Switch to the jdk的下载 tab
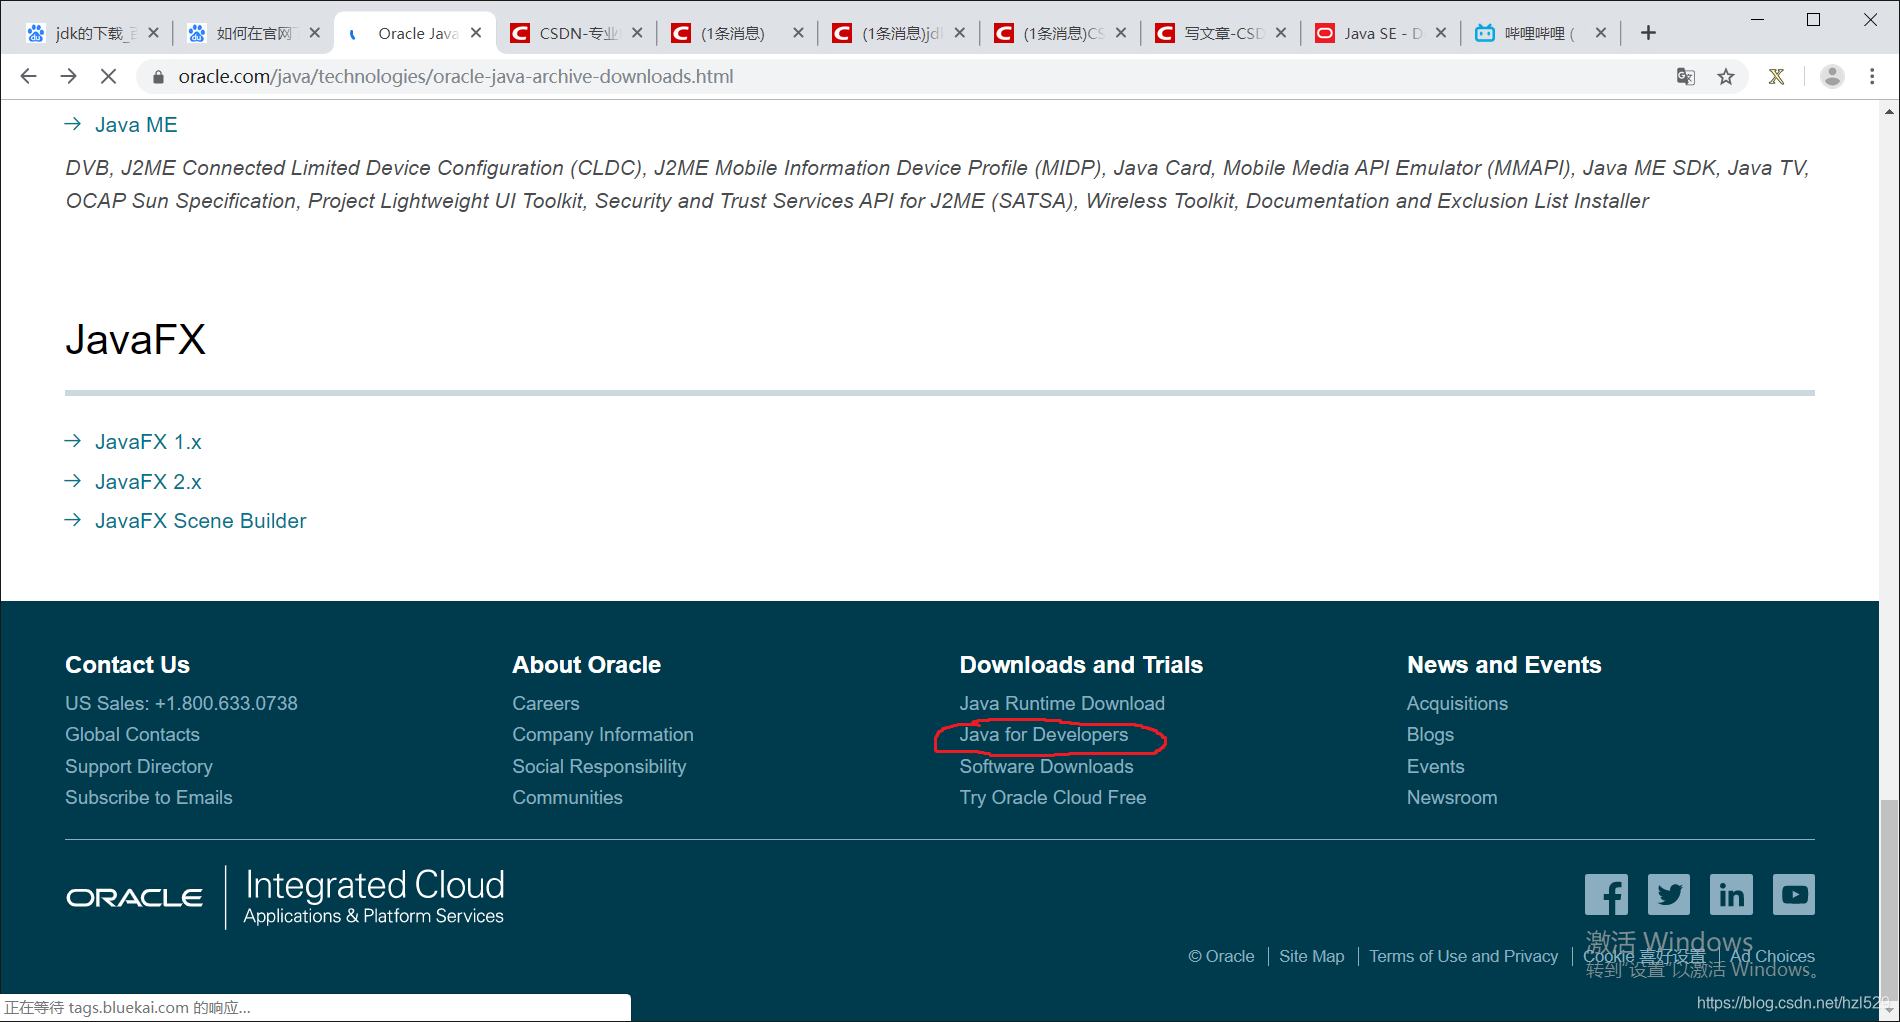Image resolution: width=1900 pixels, height=1022 pixels. pos(90,33)
